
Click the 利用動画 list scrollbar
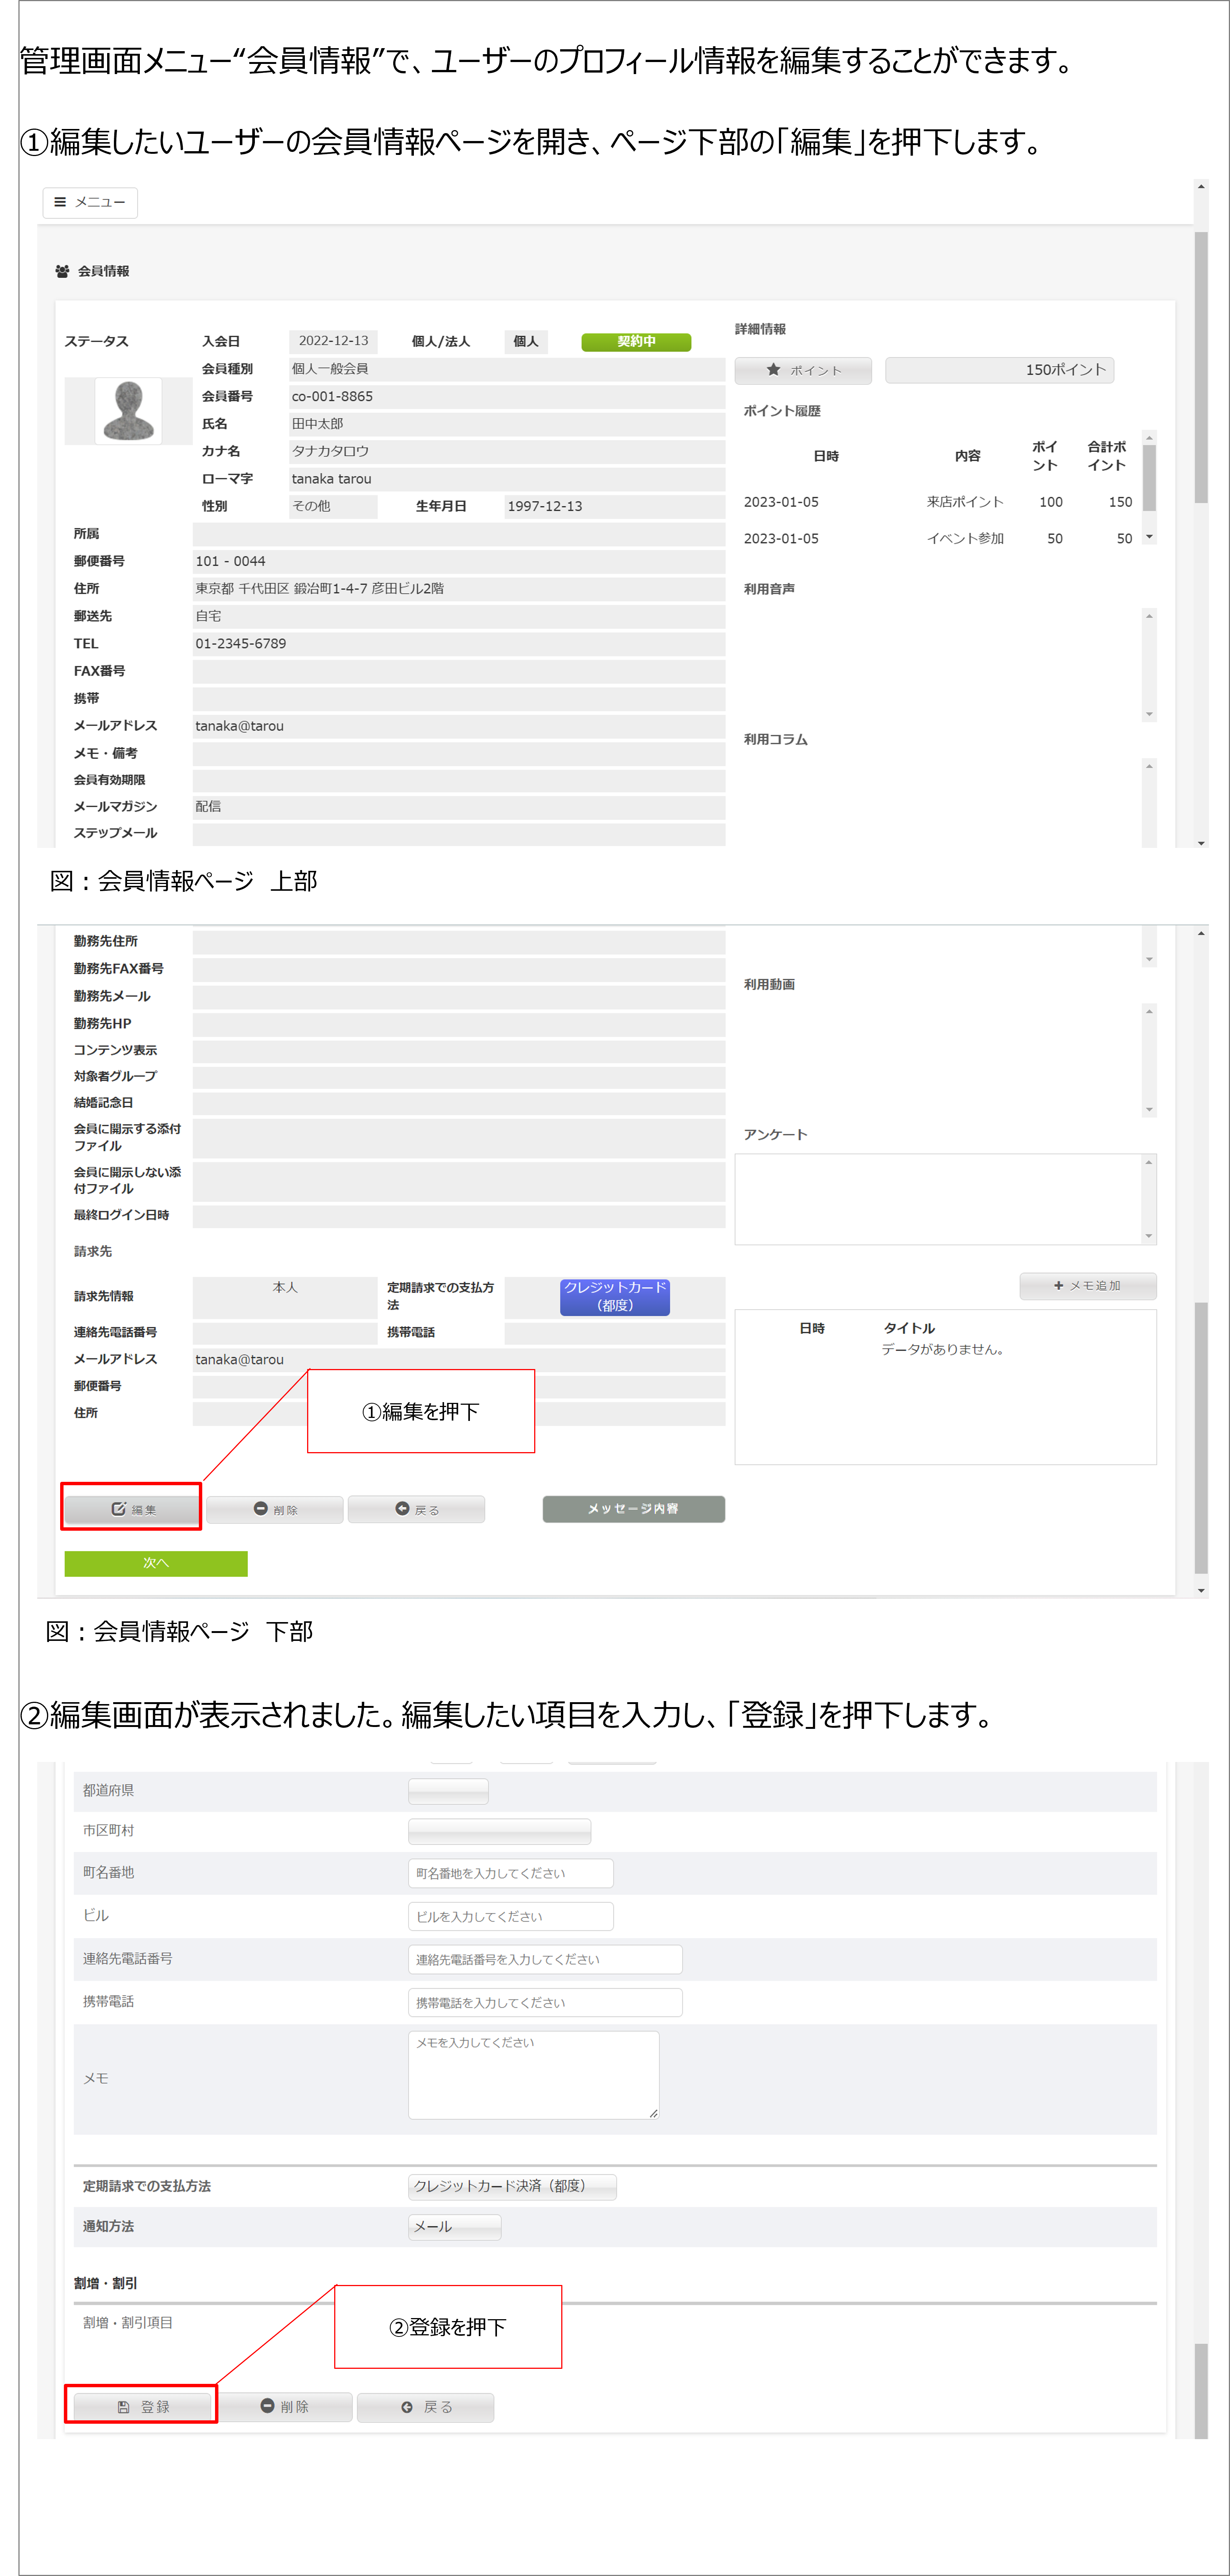1149,1060
